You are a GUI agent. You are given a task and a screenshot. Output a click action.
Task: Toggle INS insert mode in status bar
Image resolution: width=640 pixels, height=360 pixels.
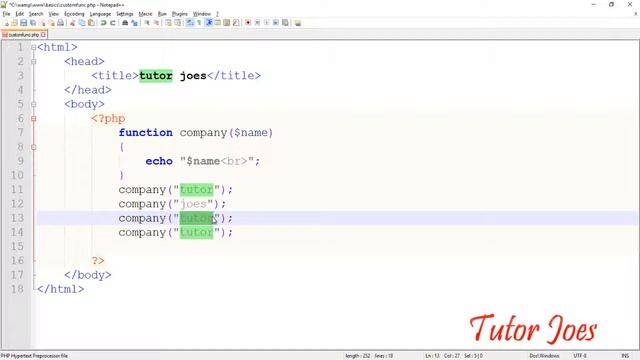624,356
